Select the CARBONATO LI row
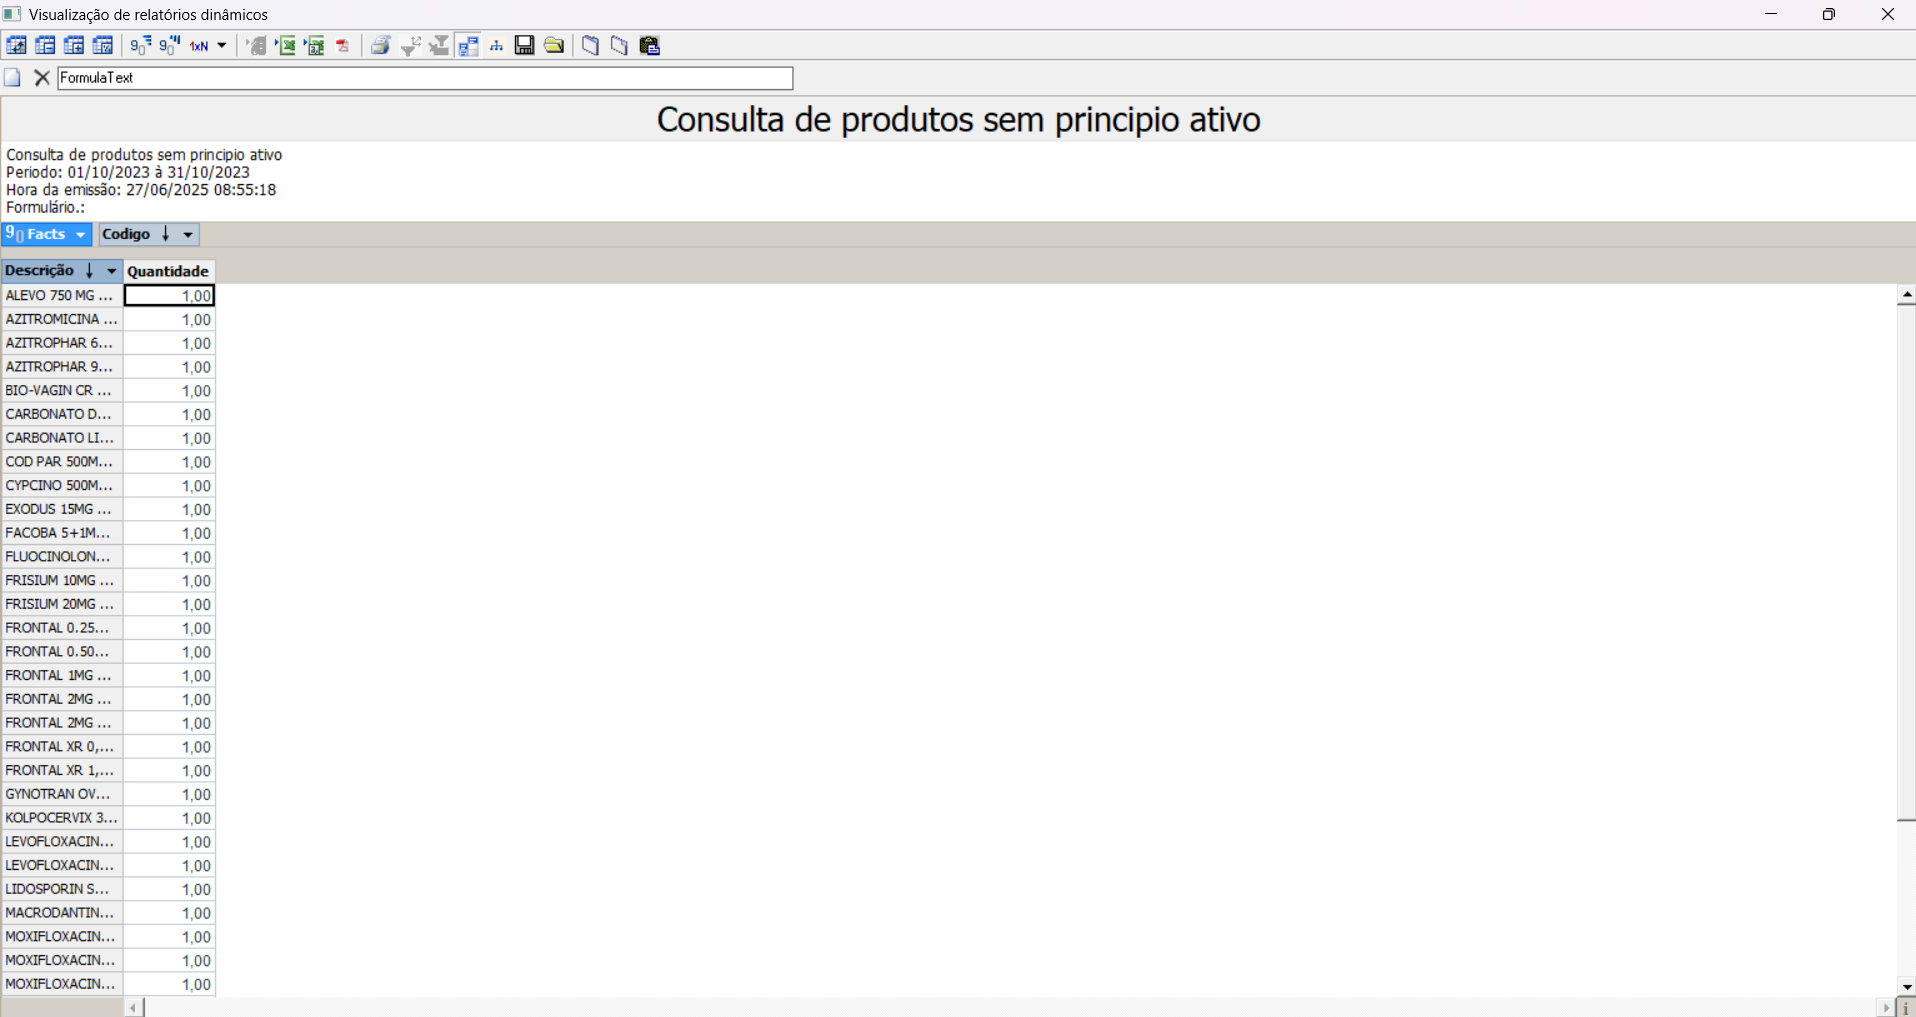This screenshot has height=1017, width=1916. pyautogui.click(x=62, y=438)
